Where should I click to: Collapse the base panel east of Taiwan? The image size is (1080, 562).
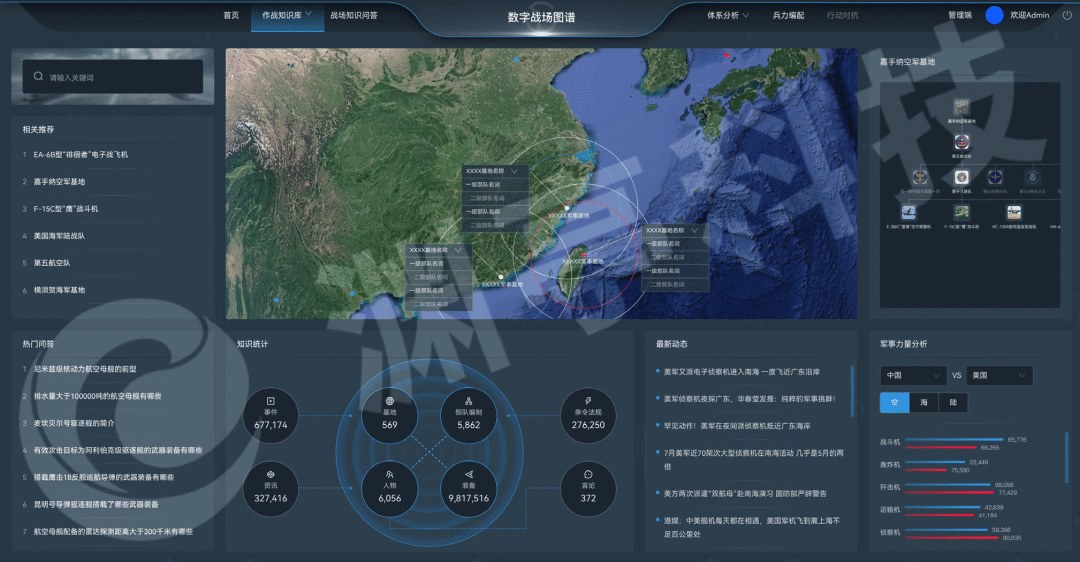coord(694,230)
